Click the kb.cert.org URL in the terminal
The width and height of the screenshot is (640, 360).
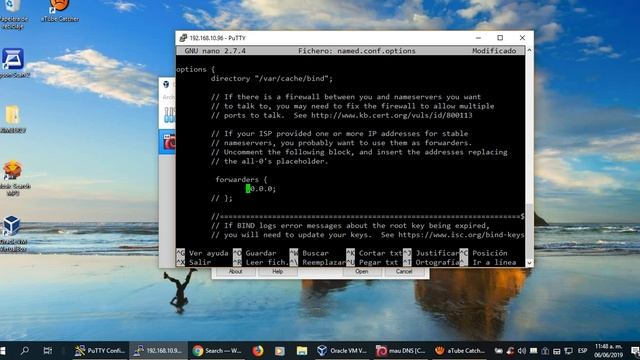coord(392,115)
